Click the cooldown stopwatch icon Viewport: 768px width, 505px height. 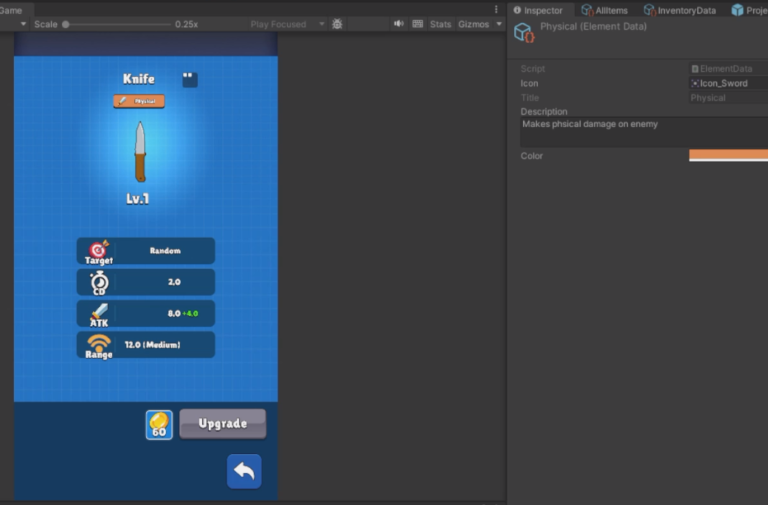tap(98, 282)
